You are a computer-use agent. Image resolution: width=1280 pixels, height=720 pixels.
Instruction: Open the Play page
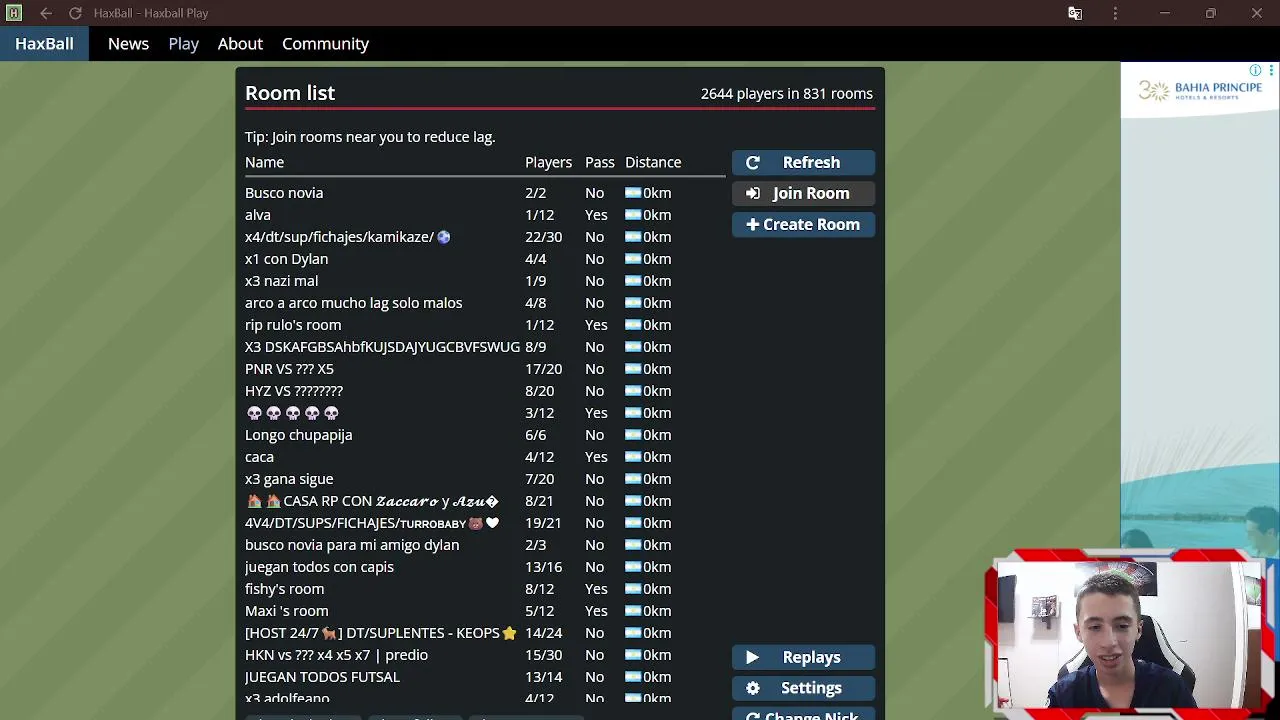[x=183, y=44]
